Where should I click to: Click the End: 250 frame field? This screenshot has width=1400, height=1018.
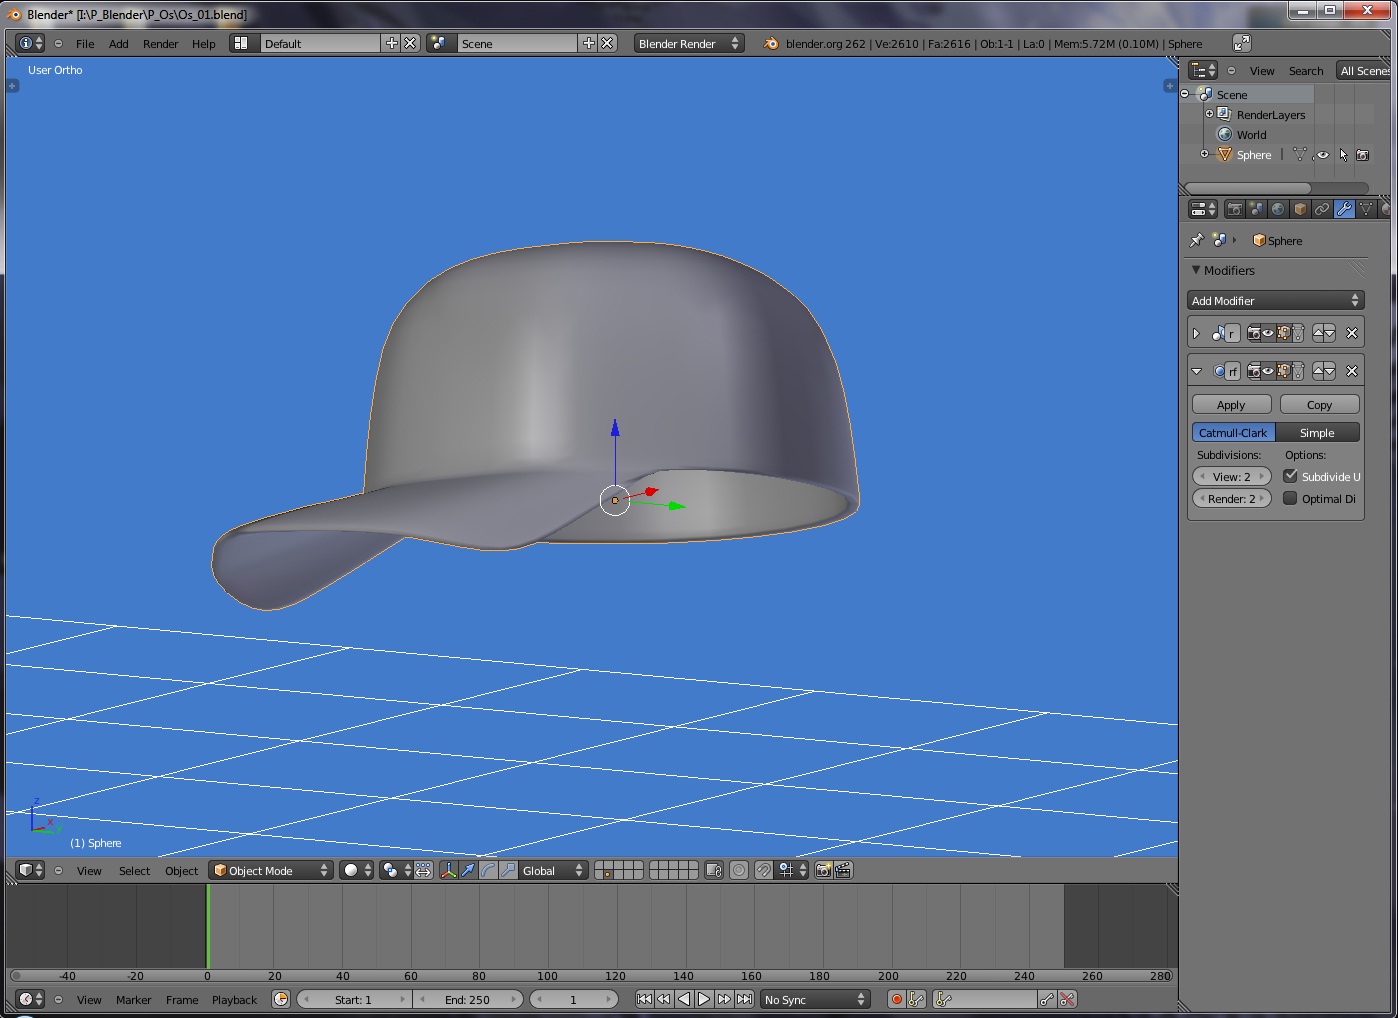coord(467,999)
